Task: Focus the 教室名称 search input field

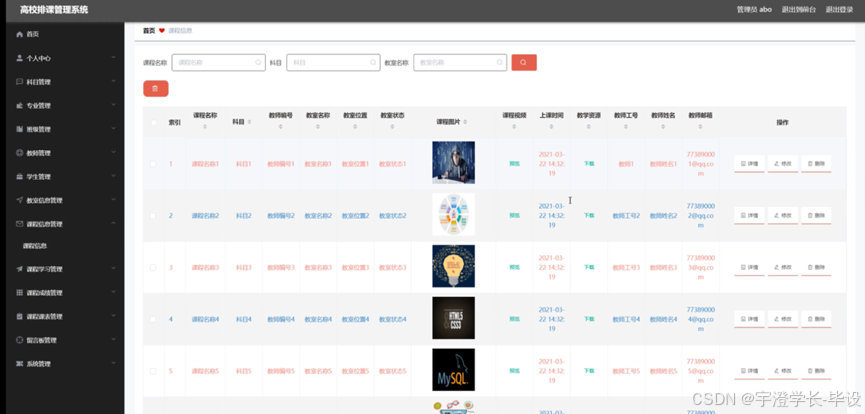Action: [460, 62]
